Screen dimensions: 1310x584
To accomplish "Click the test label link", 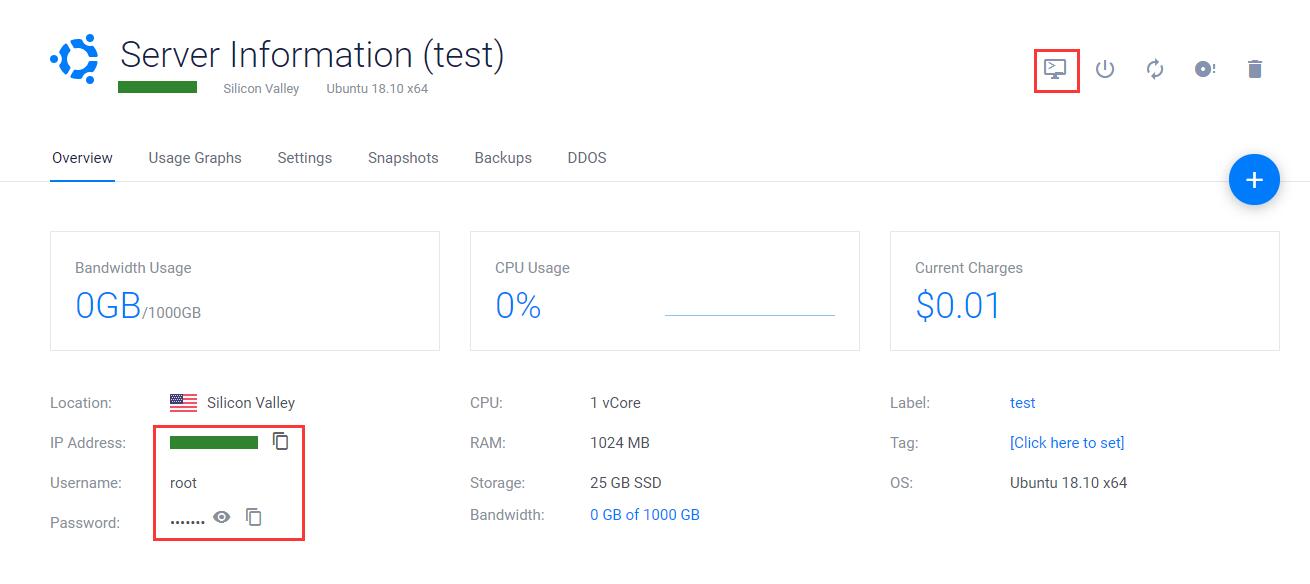I will coord(1022,403).
